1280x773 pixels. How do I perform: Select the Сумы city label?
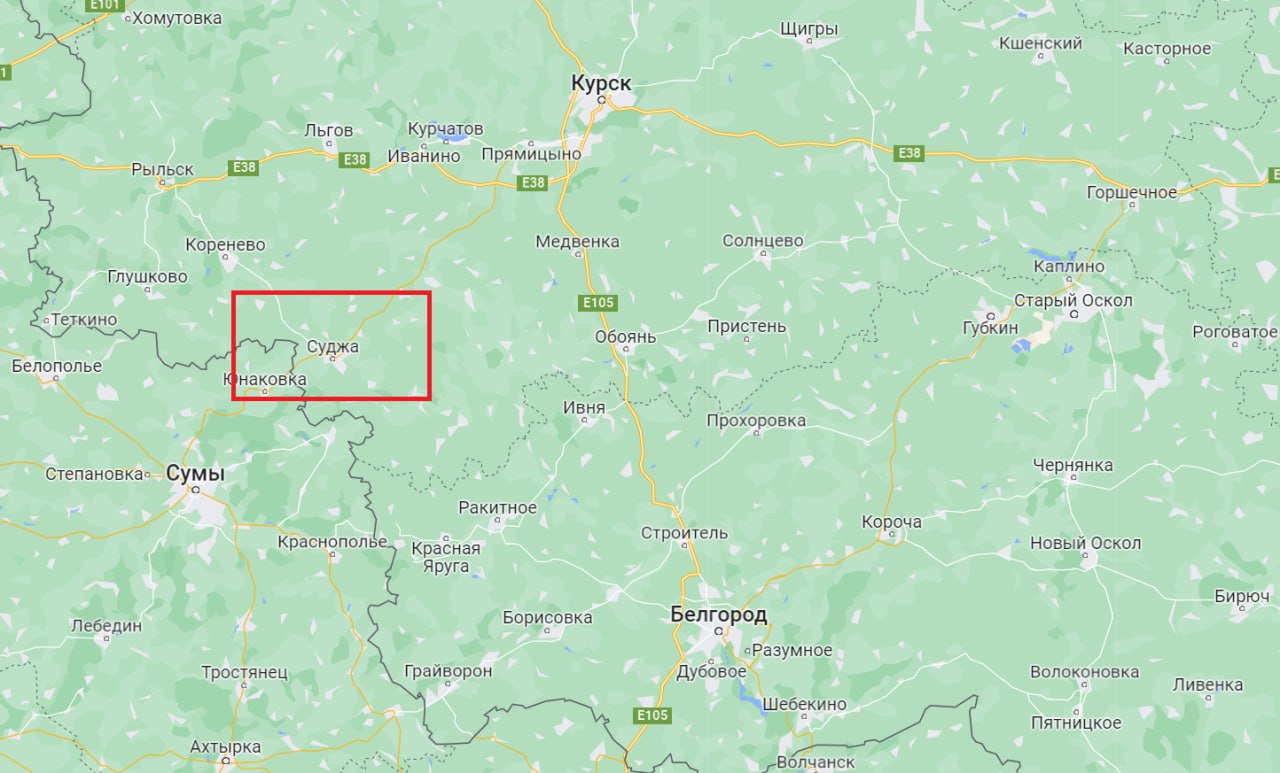click(195, 473)
